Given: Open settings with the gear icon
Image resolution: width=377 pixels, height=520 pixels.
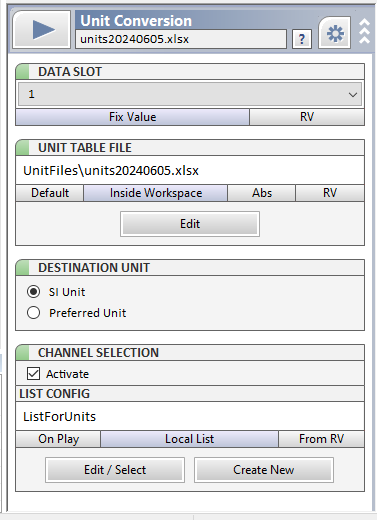Looking at the screenshot, I should [x=335, y=33].
